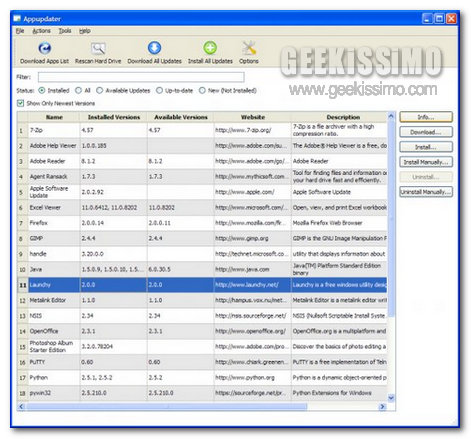Viewport: 471px width, 439px height.
Task: Click the Info... button
Action: (426, 117)
